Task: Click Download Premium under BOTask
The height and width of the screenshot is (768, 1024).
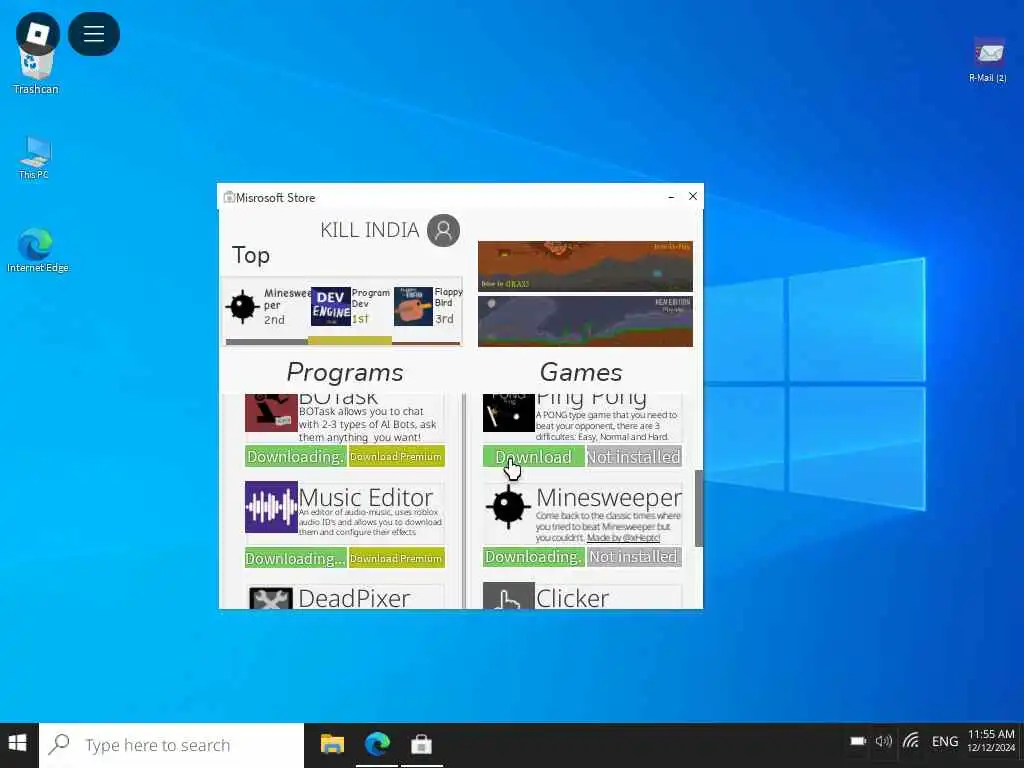Action: 396,456
